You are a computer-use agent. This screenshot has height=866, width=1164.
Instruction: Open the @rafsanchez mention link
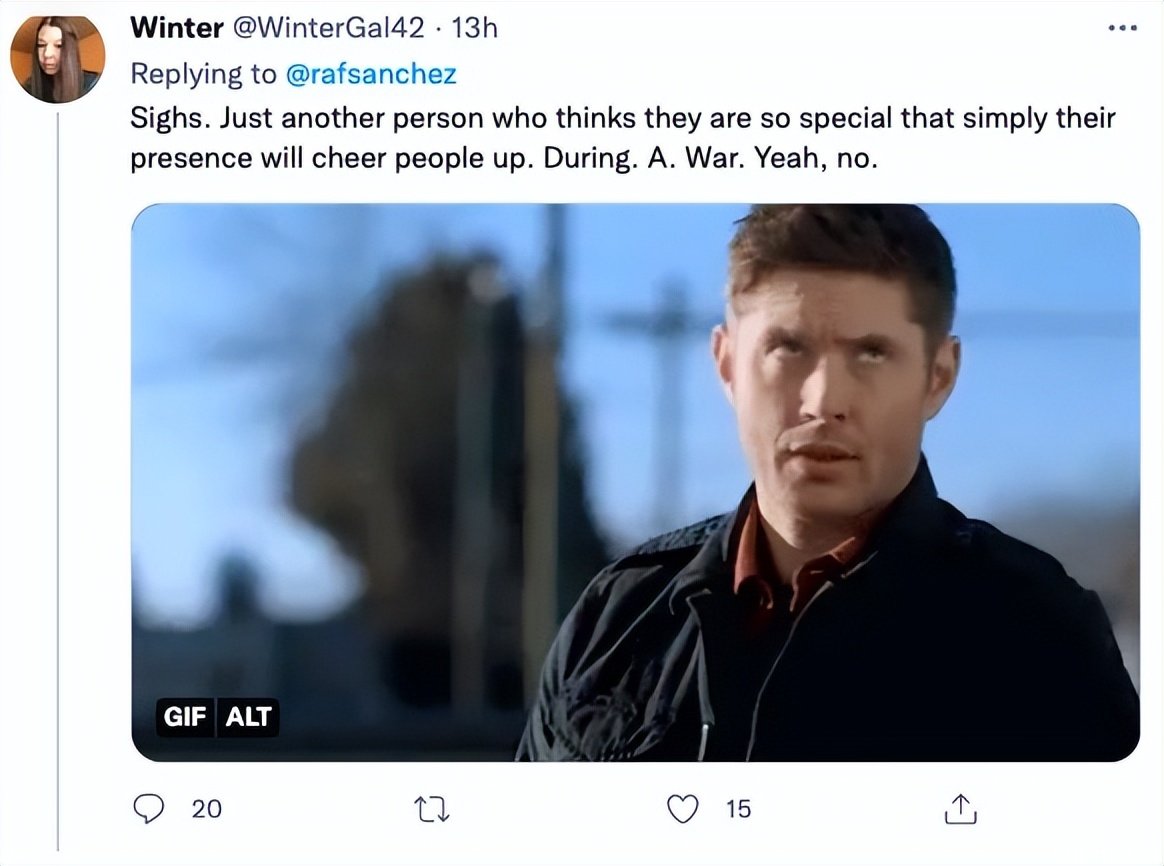370,74
